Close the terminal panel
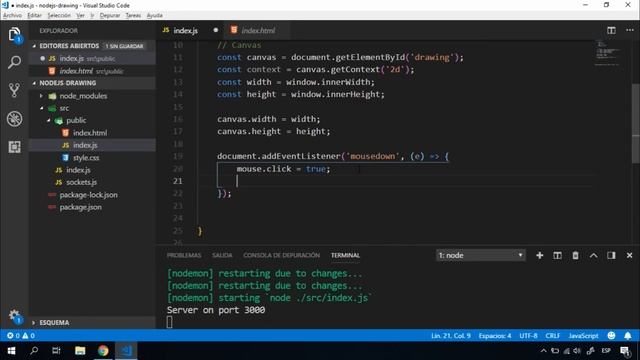640x360 pixels. point(629,255)
